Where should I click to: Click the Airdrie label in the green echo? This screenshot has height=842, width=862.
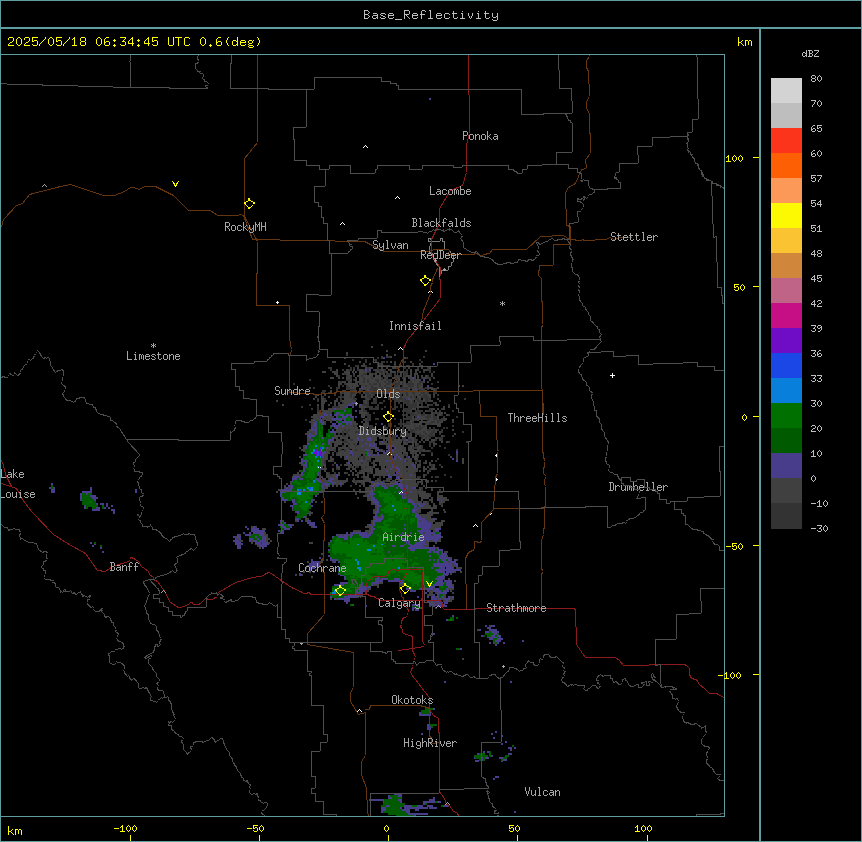coord(403,537)
